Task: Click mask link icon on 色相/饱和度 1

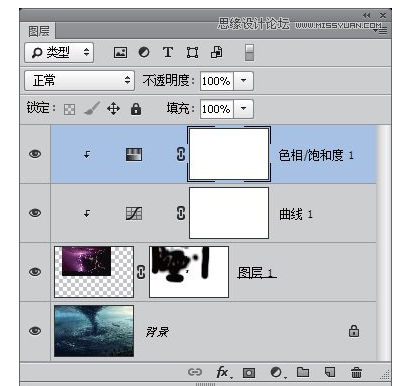Action: [181, 154]
